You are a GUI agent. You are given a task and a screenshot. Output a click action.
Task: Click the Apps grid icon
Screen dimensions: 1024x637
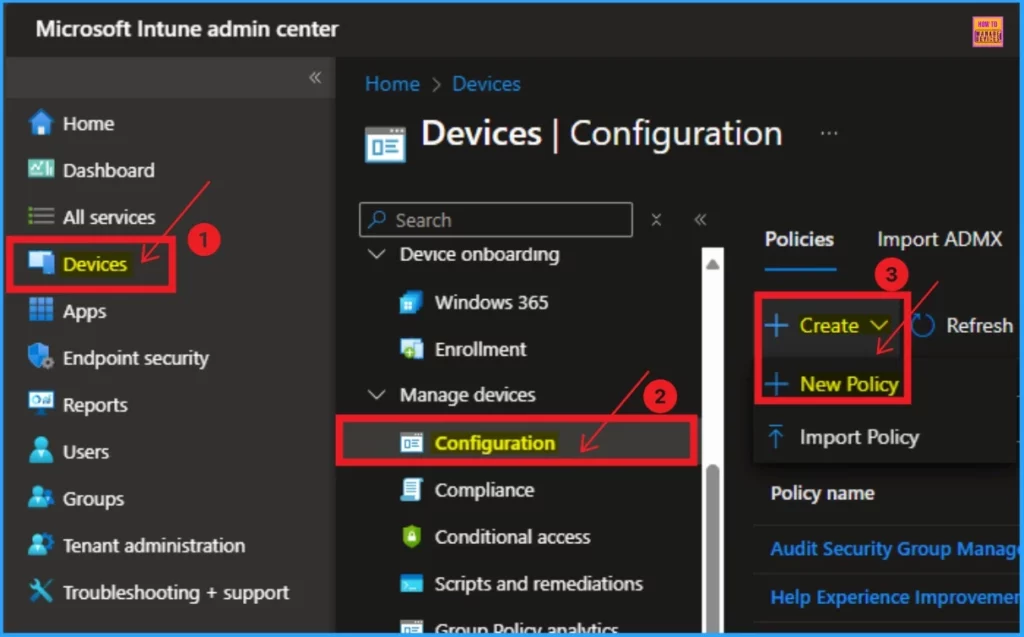tap(40, 310)
